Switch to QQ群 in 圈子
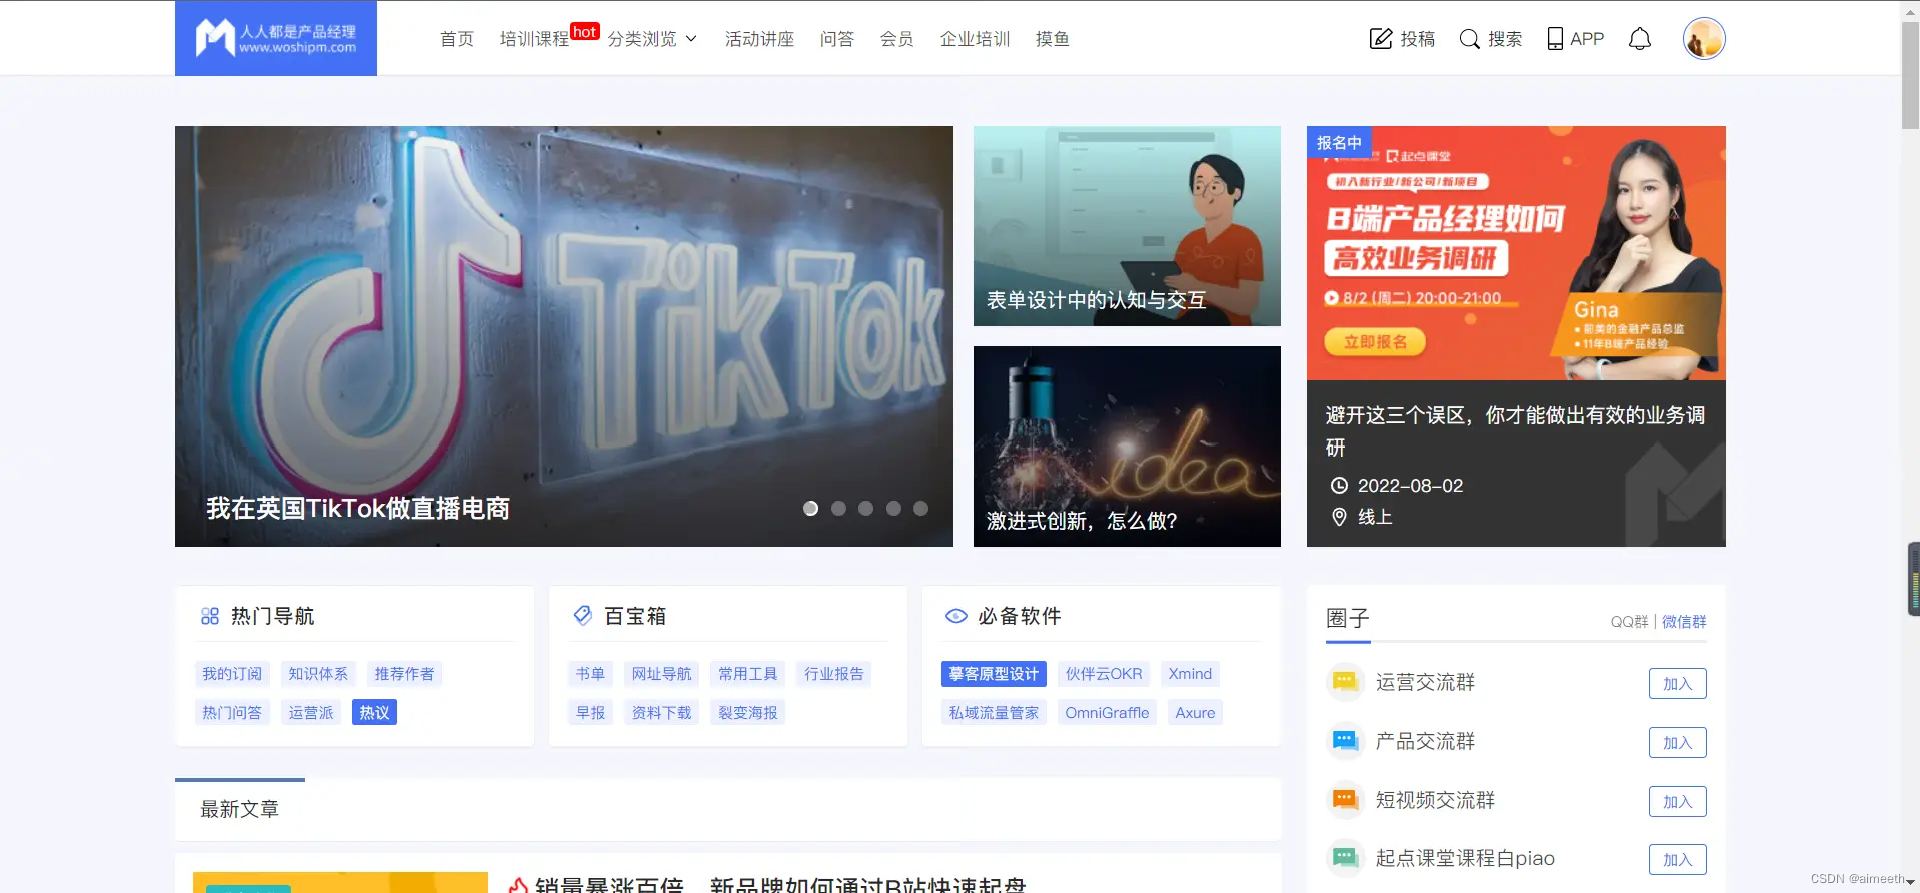The width and height of the screenshot is (1920, 893). (x=1629, y=622)
